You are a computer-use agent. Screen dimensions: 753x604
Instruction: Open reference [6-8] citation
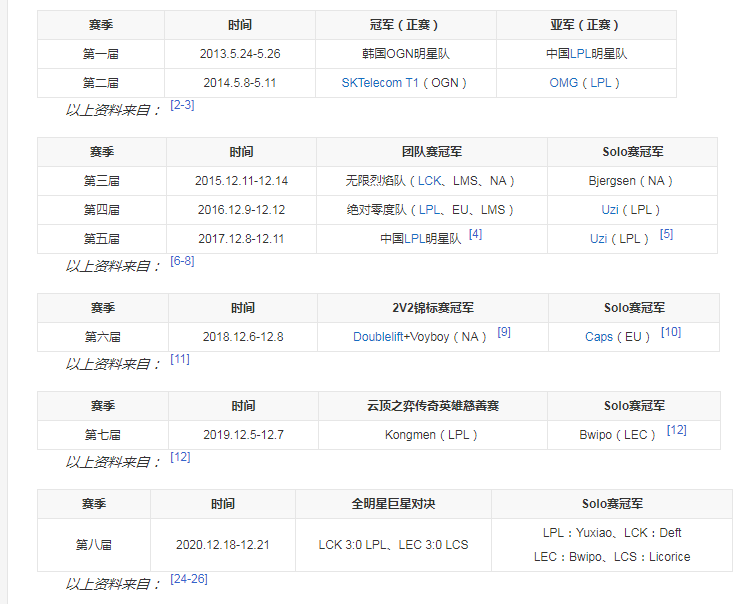click(x=182, y=261)
